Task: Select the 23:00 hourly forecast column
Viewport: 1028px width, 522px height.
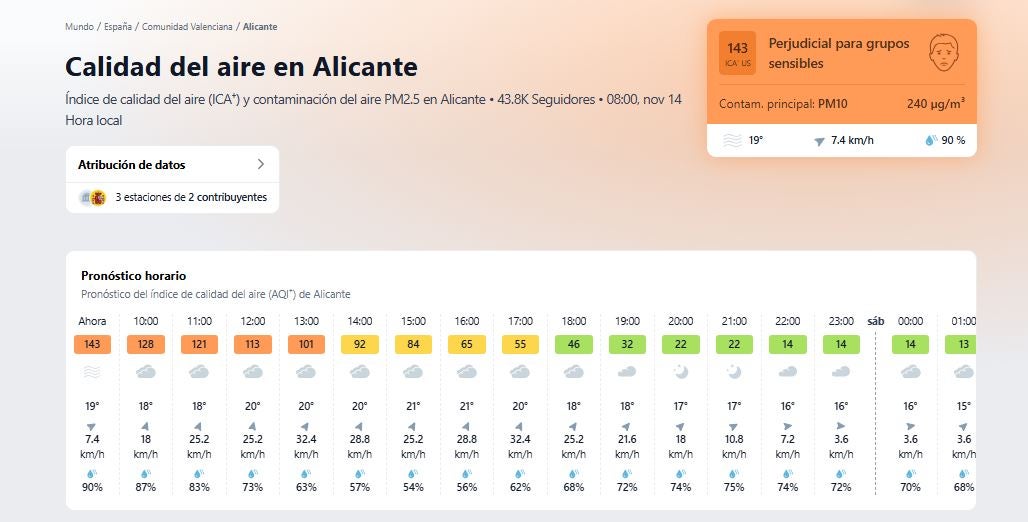Action: [x=841, y=405]
